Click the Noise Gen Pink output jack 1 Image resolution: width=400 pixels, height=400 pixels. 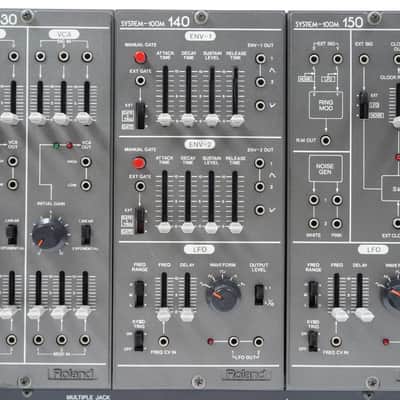[x=337, y=200]
